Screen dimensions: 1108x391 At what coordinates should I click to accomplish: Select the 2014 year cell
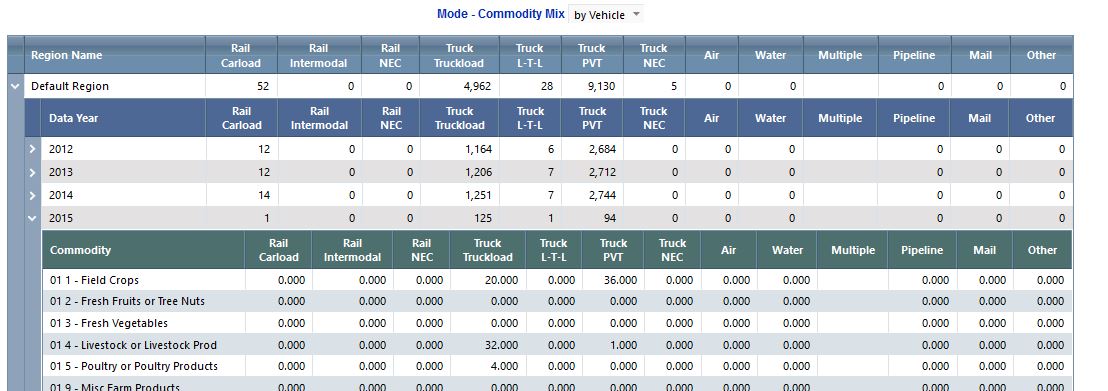point(124,195)
